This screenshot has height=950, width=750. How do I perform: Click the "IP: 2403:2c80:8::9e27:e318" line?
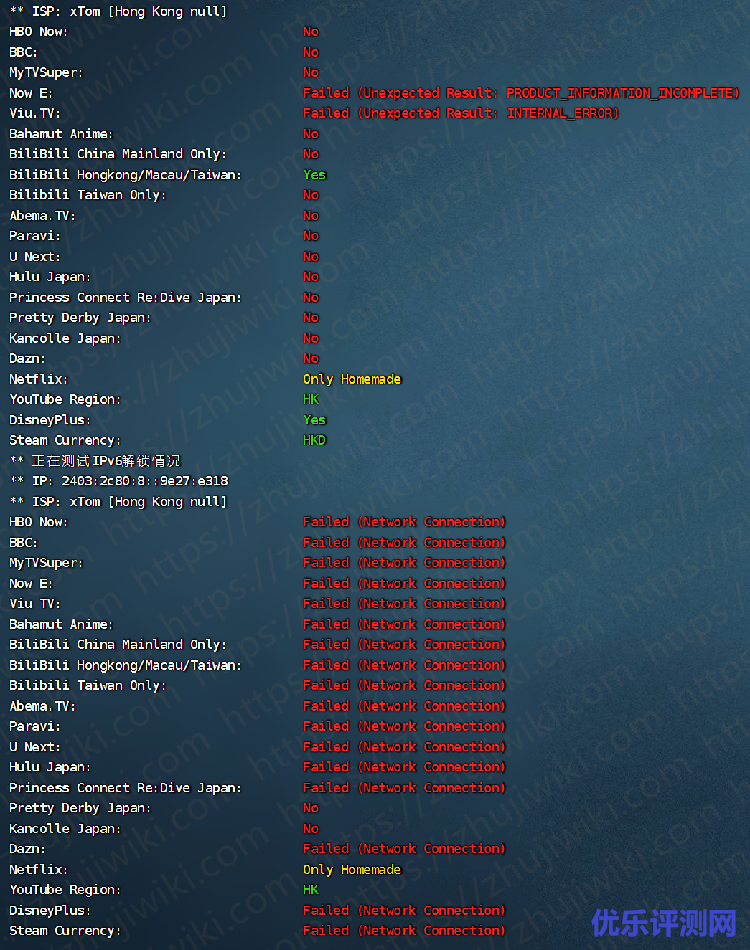119,481
